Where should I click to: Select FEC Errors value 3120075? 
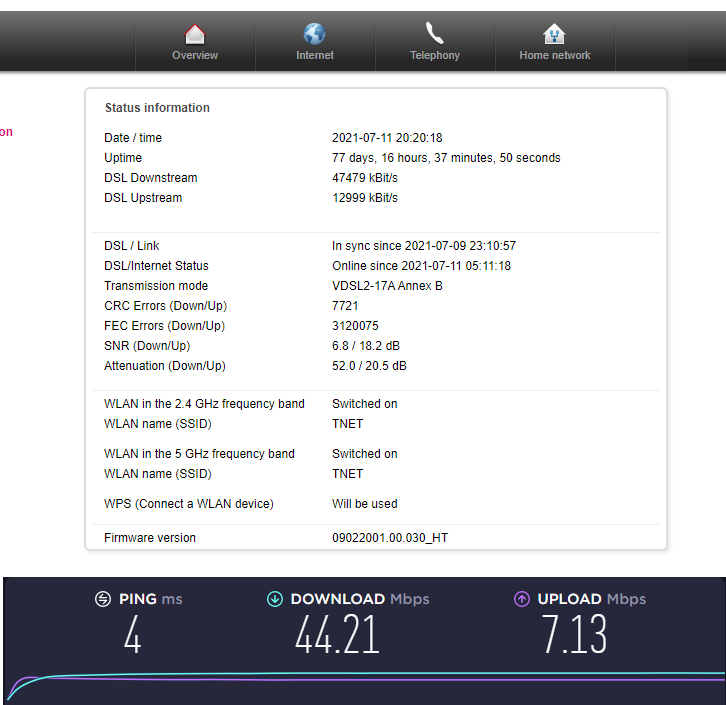355,326
